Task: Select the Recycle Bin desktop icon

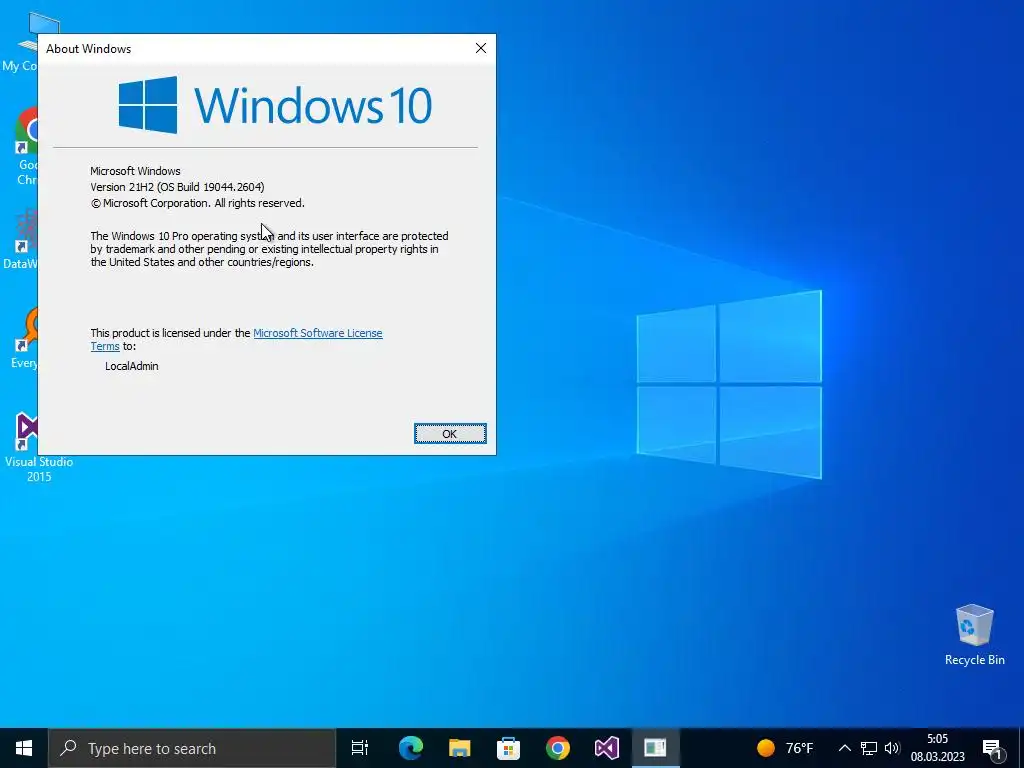Action: point(974,635)
